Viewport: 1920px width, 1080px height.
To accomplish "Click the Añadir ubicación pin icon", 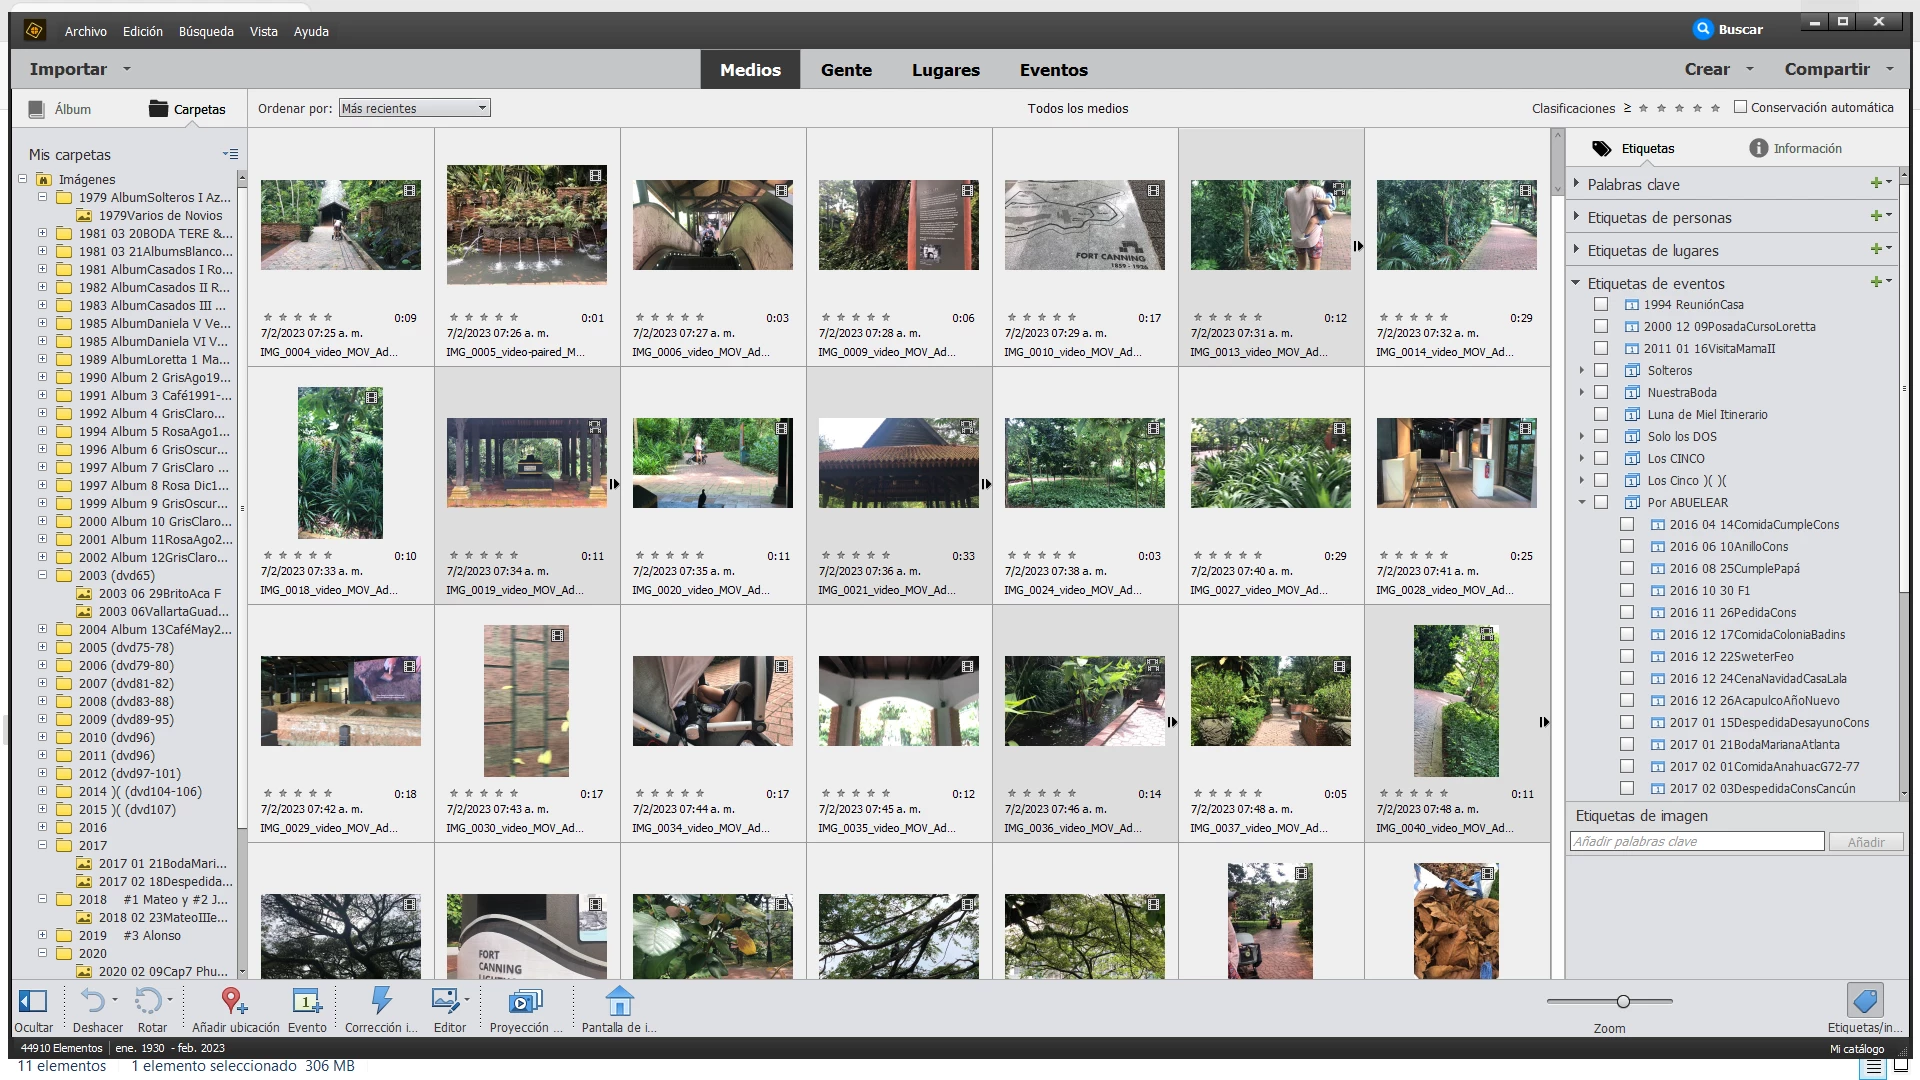I will coord(233,1001).
